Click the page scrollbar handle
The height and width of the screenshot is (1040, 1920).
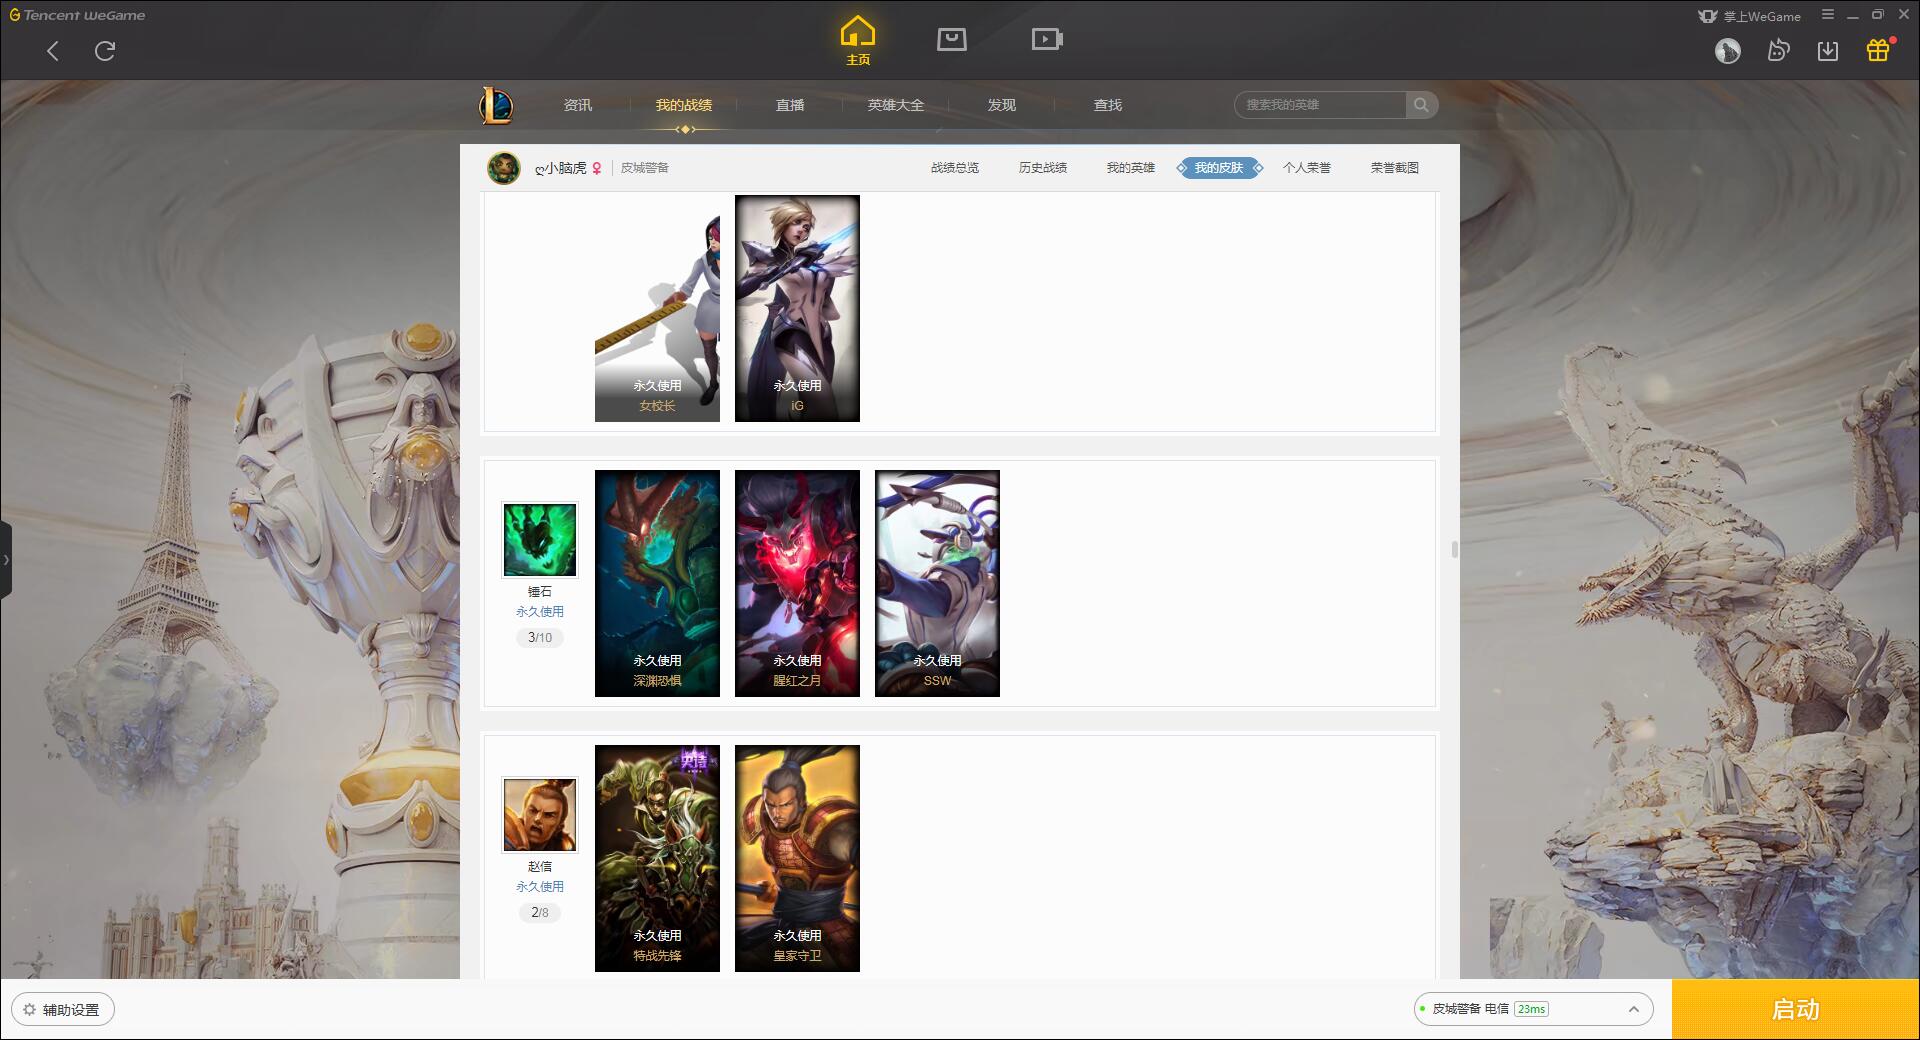coord(1454,549)
